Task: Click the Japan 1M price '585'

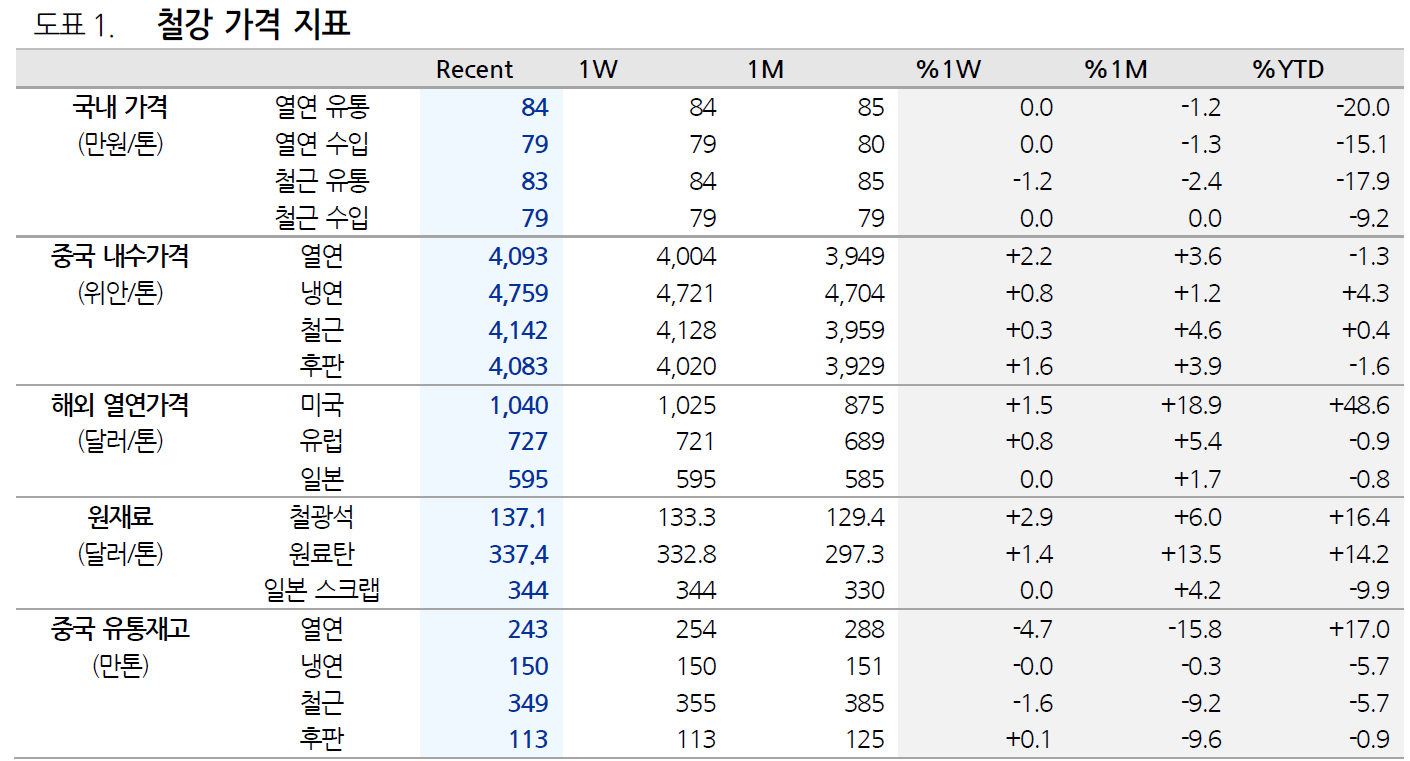Action: pyautogui.click(x=864, y=479)
